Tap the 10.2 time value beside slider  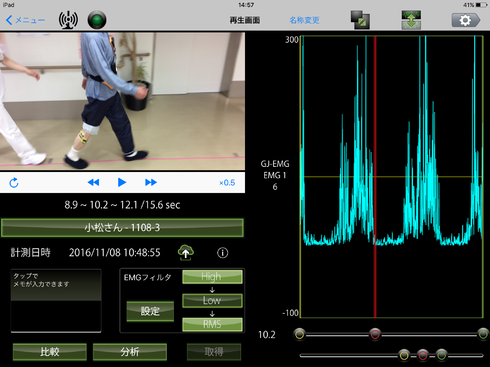click(x=267, y=335)
